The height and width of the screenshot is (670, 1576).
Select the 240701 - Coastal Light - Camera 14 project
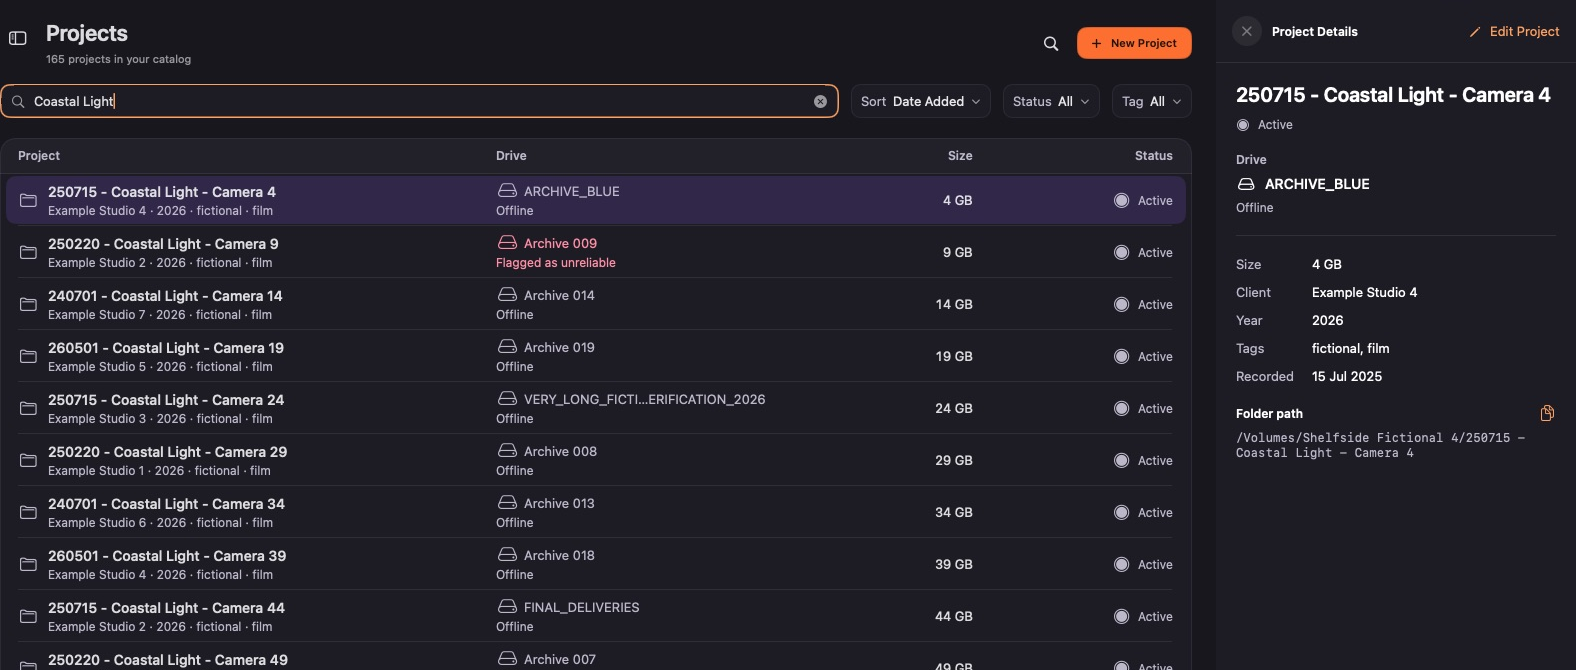[596, 305]
